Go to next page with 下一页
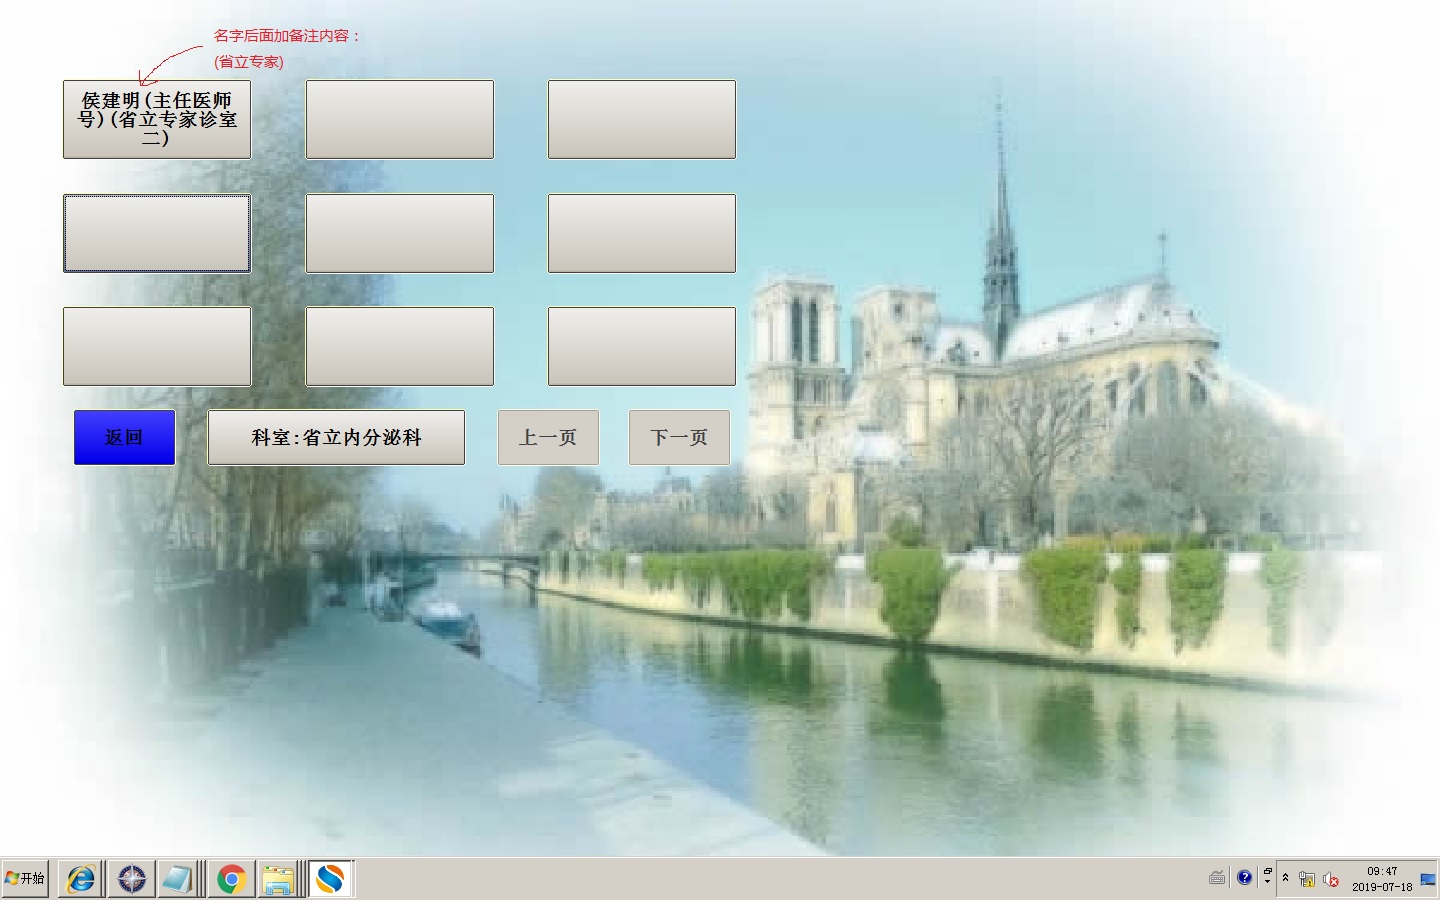Screen dimensions: 1440x900 (679, 437)
